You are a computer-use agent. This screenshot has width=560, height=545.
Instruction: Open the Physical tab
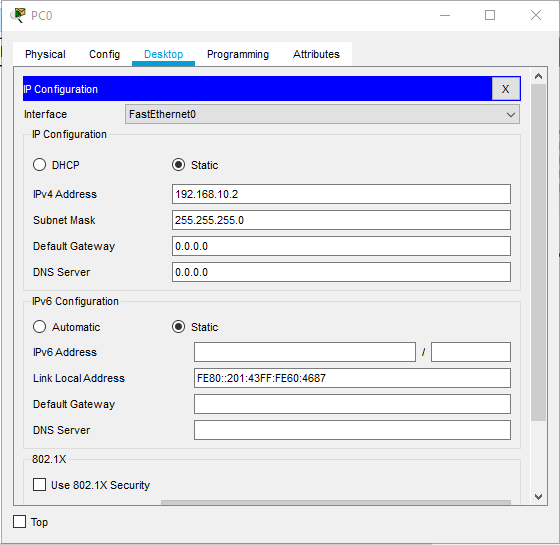45,54
